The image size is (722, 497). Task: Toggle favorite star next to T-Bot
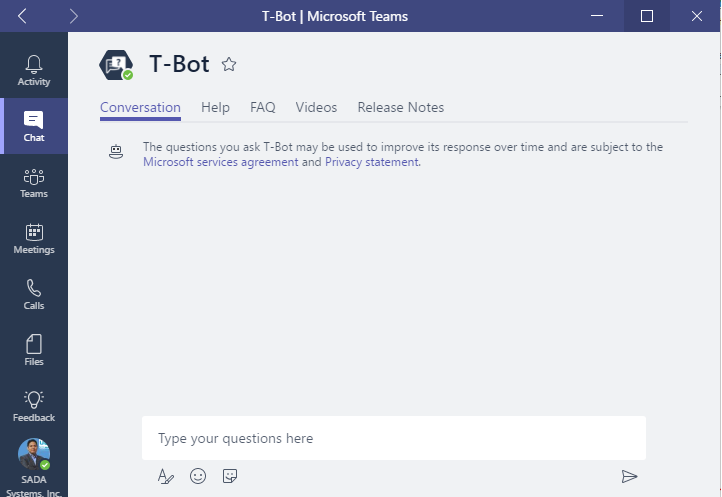point(229,65)
